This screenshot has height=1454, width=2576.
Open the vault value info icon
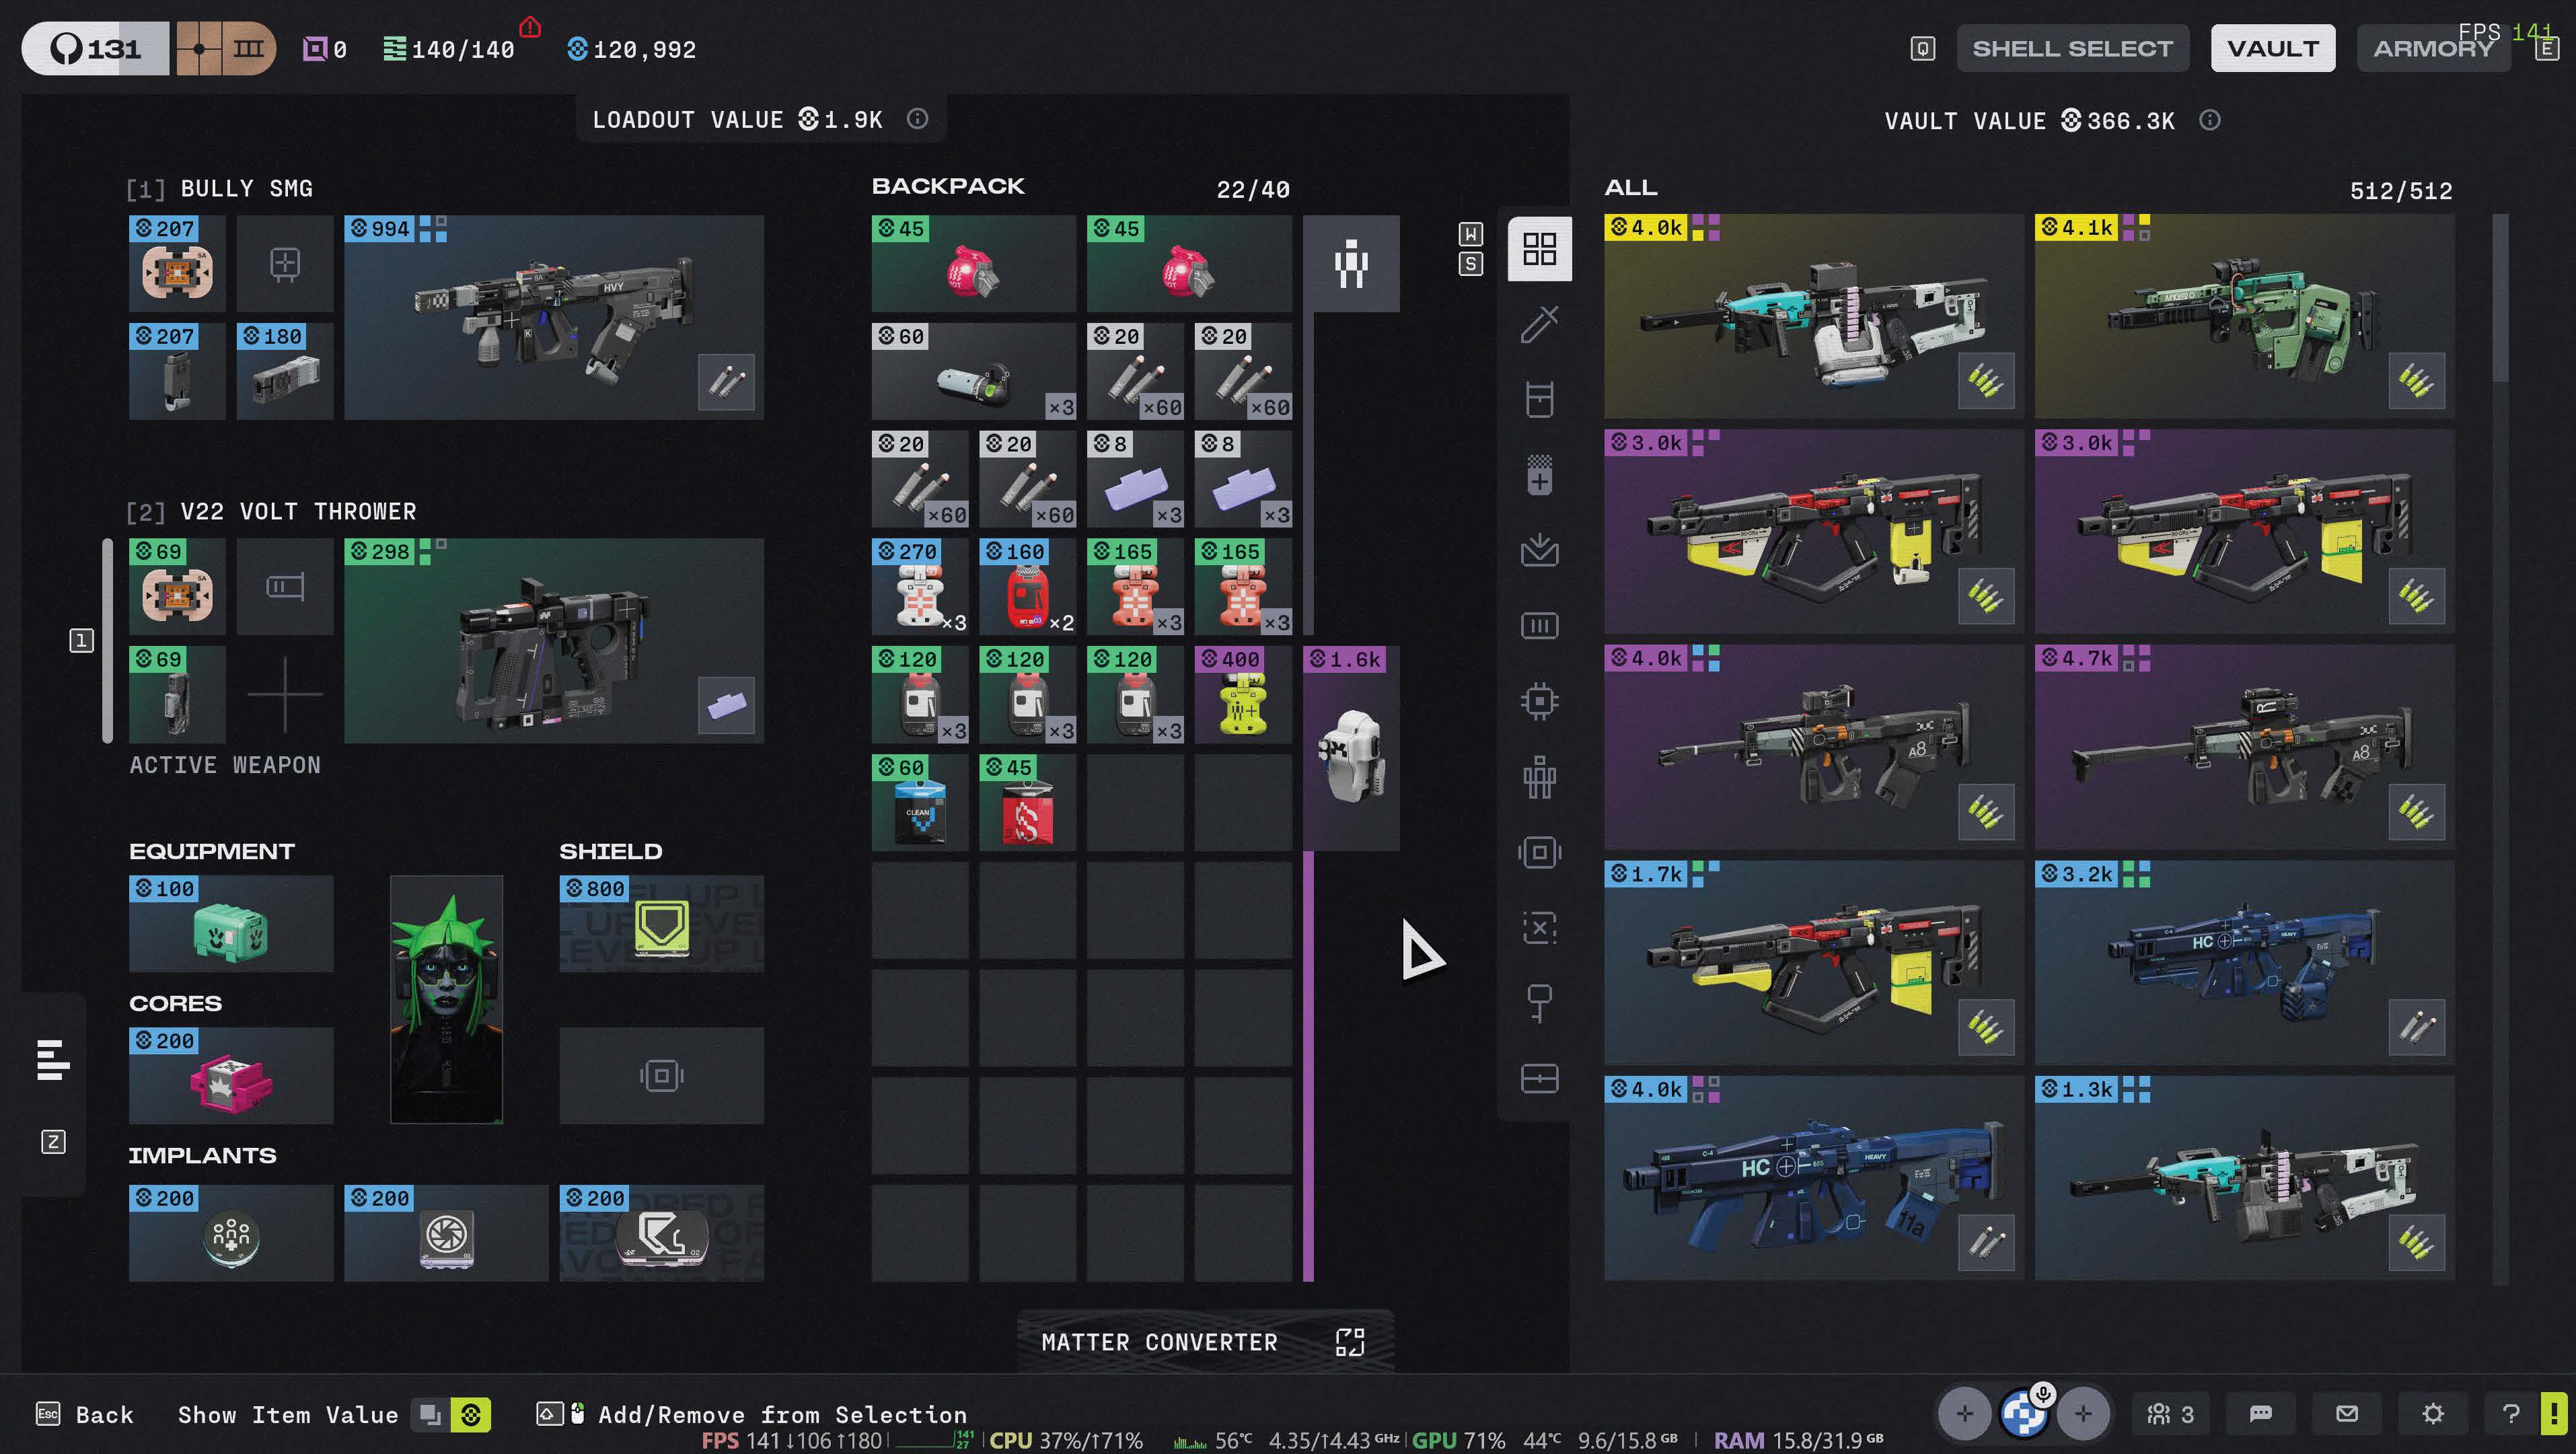pos(2209,120)
